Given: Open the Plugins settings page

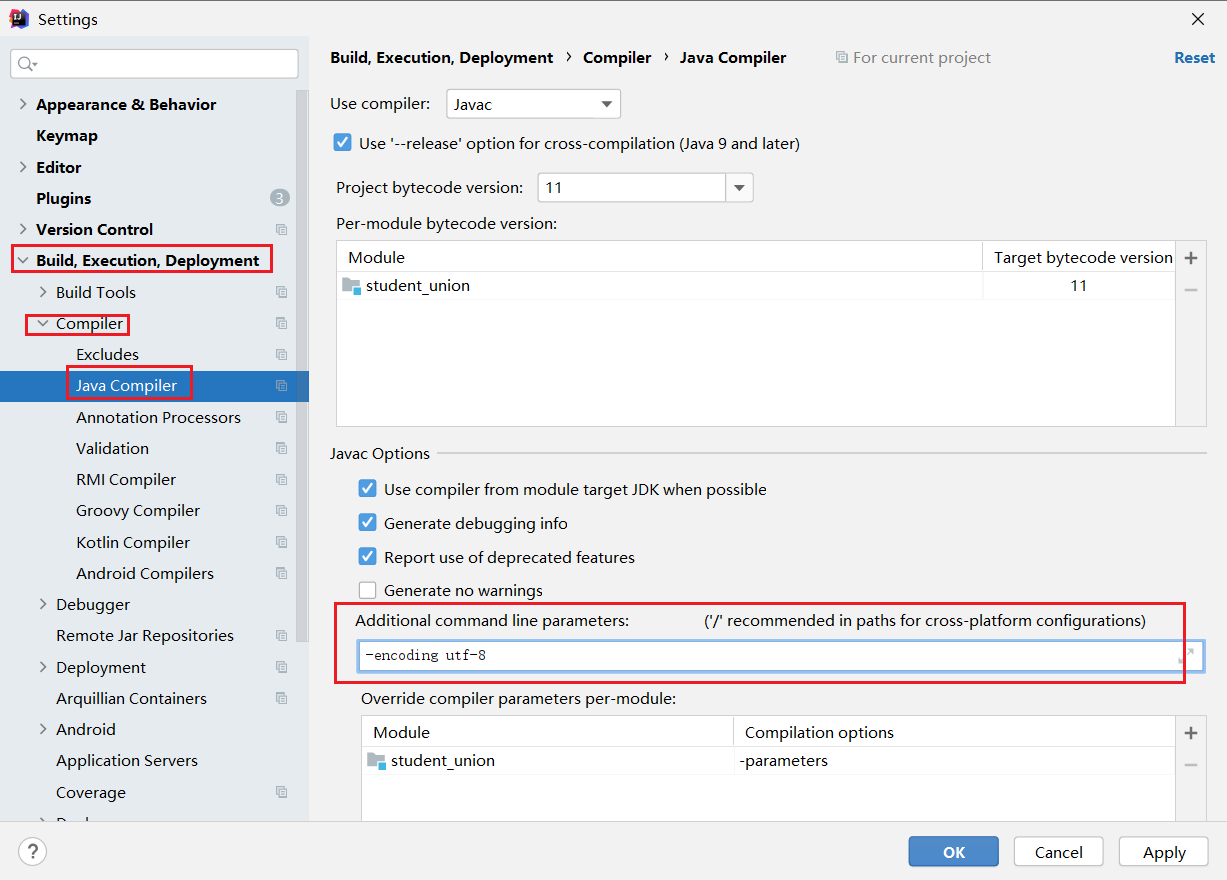Looking at the screenshot, I should coord(64,198).
